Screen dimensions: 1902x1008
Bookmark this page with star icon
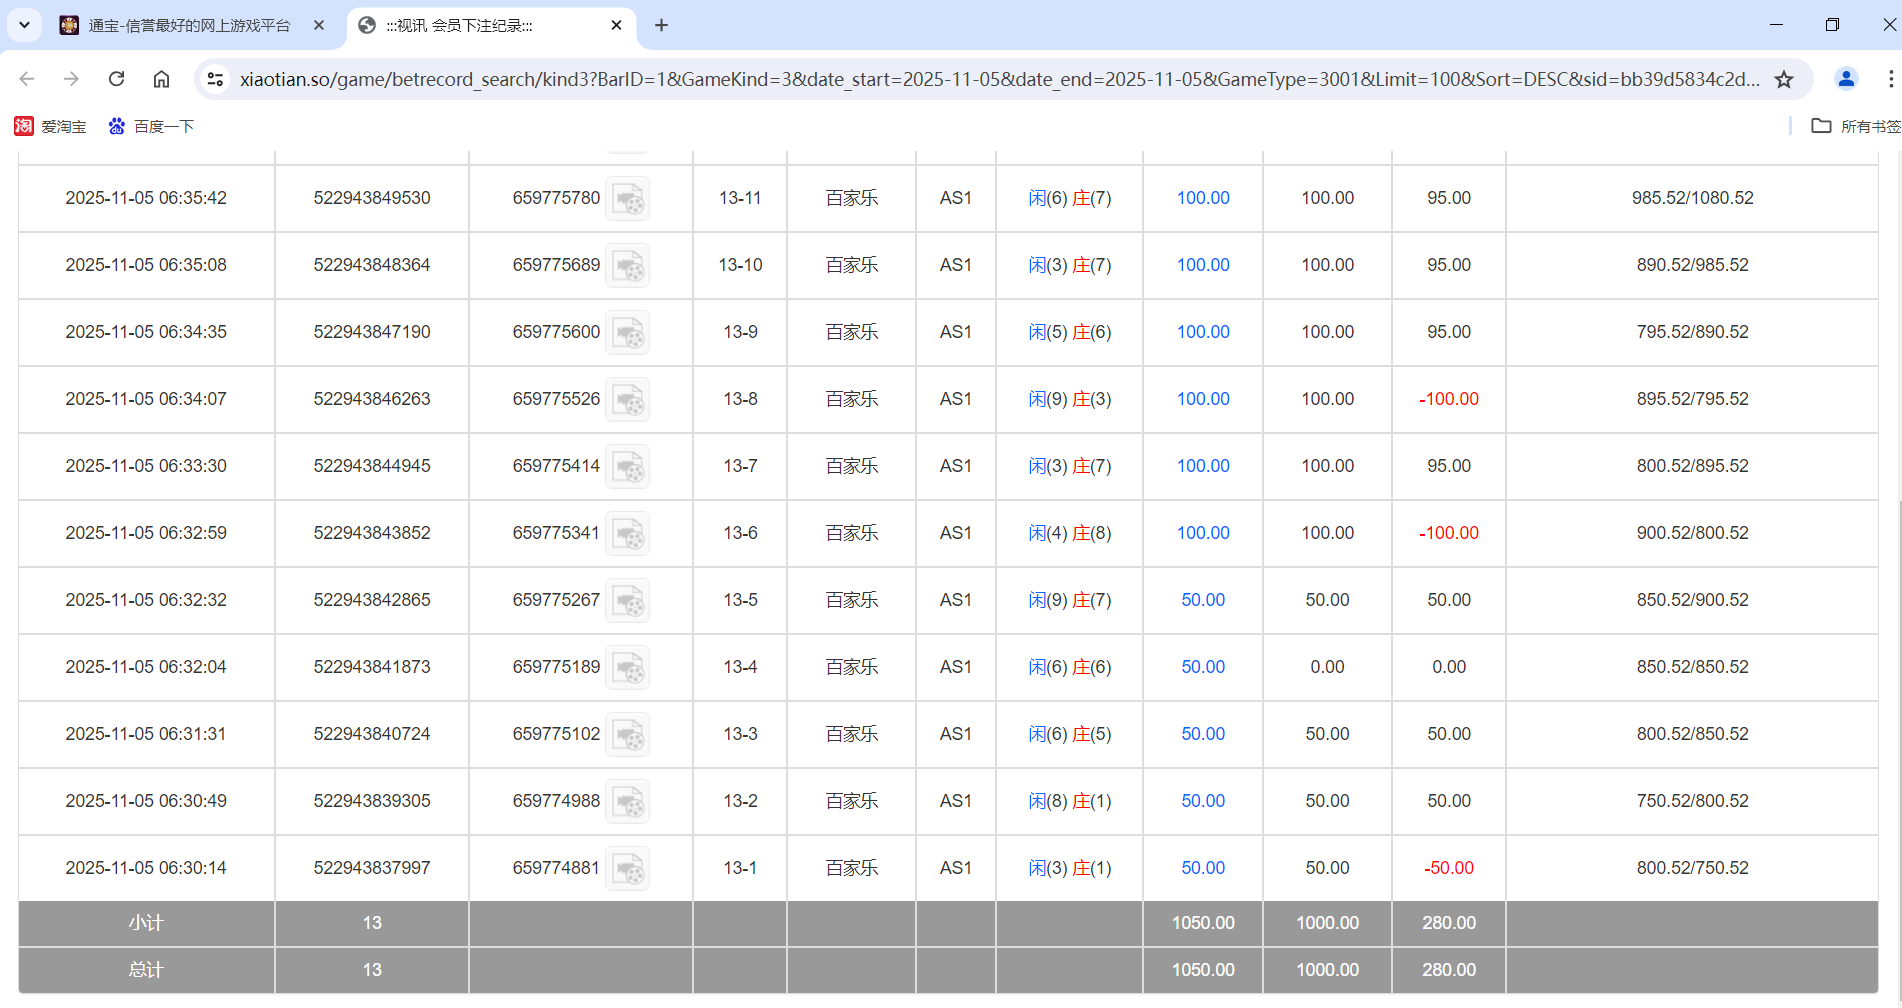1784,79
